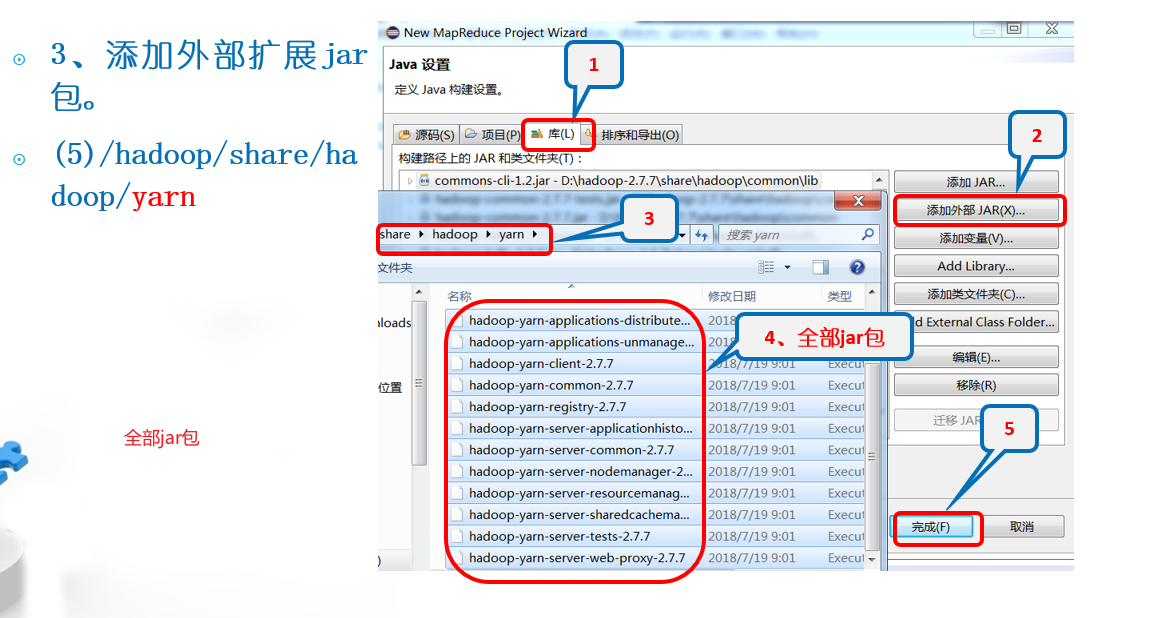Toggle the preview pane icon
The height and width of the screenshot is (618, 1161).
coord(820,267)
